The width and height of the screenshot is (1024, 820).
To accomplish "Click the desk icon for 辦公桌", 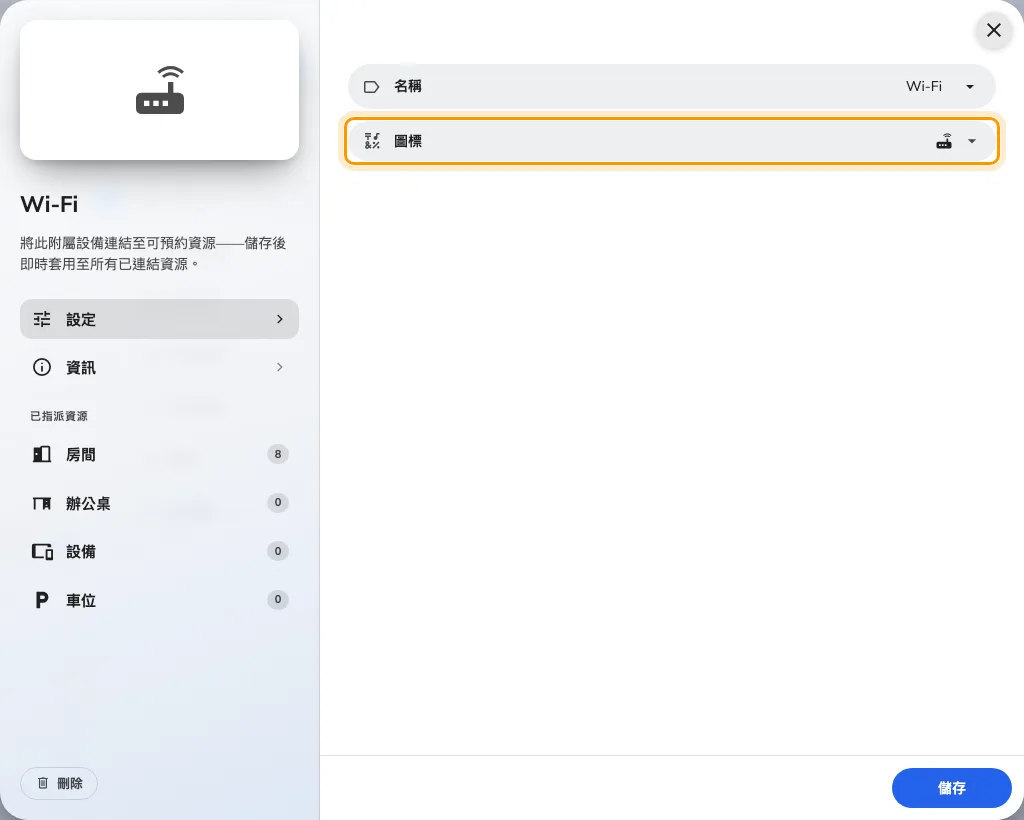I will point(42,503).
